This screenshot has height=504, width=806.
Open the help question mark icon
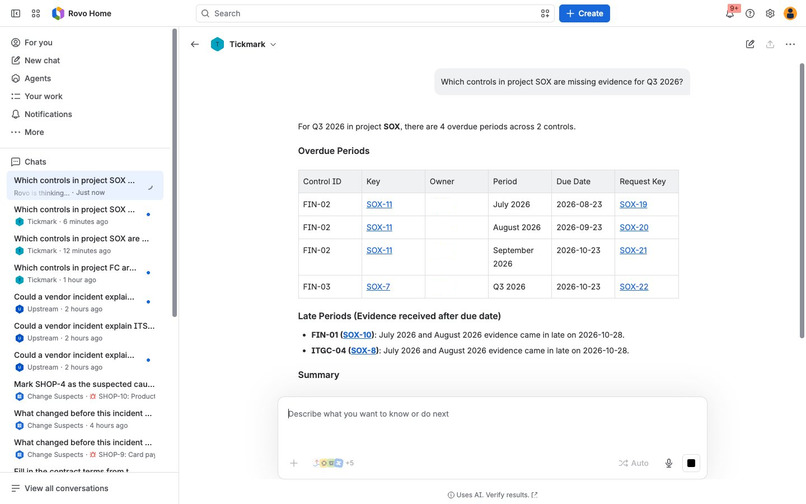pyautogui.click(x=750, y=13)
